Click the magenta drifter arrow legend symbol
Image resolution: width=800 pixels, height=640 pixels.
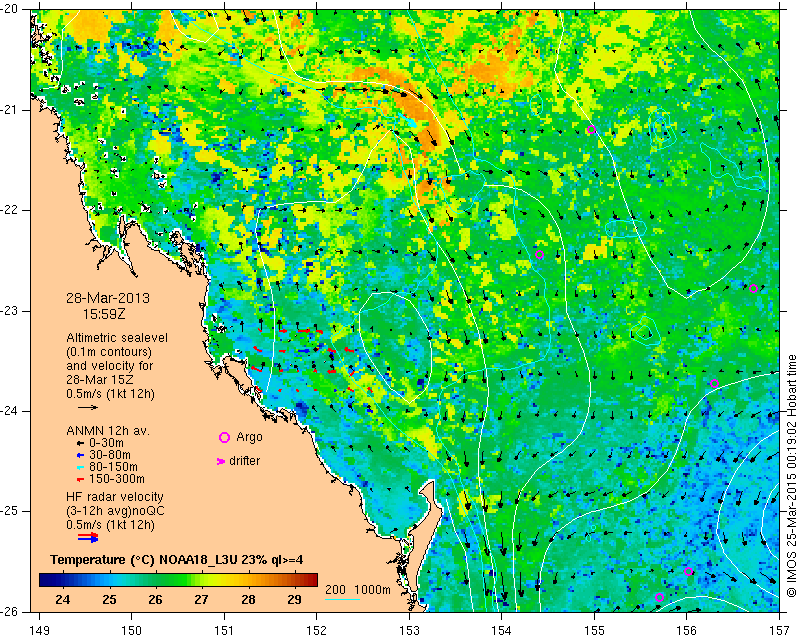(220, 461)
